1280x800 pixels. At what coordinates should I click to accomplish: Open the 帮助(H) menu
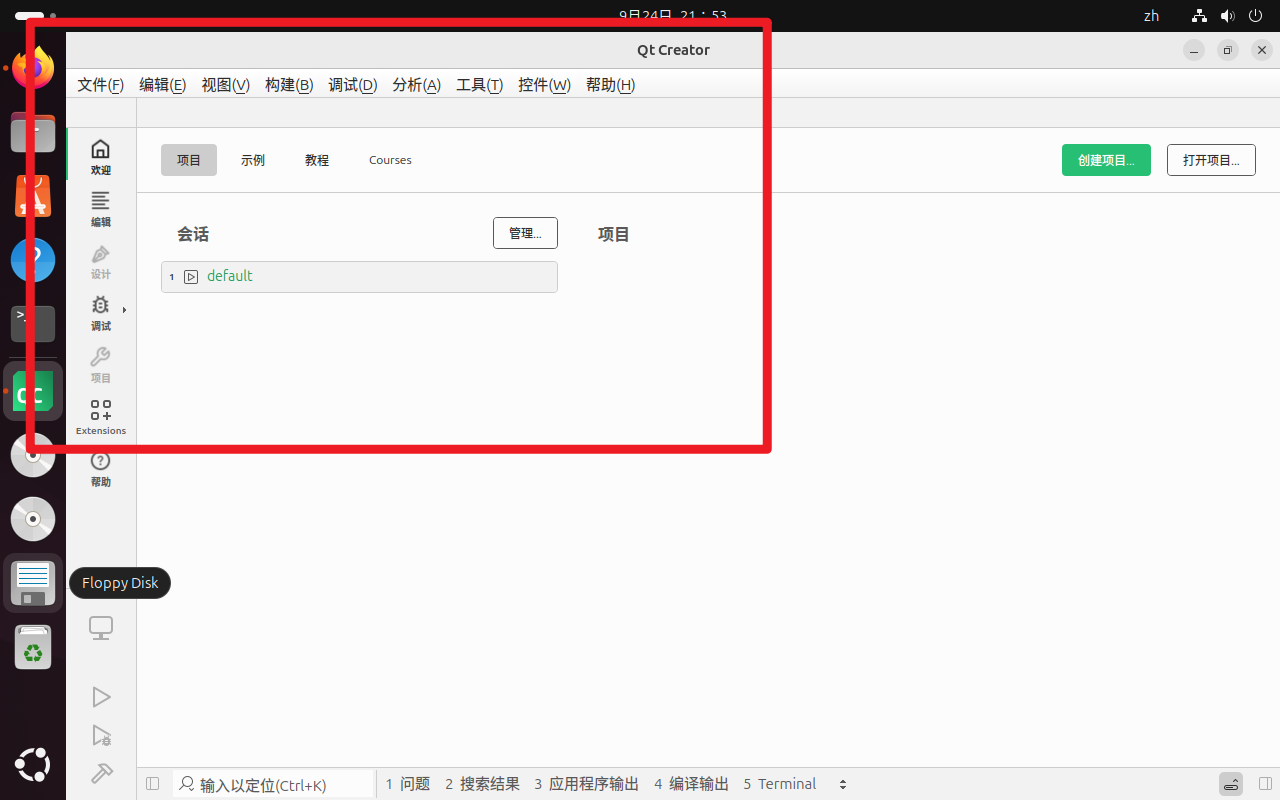[x=611, y=85]
